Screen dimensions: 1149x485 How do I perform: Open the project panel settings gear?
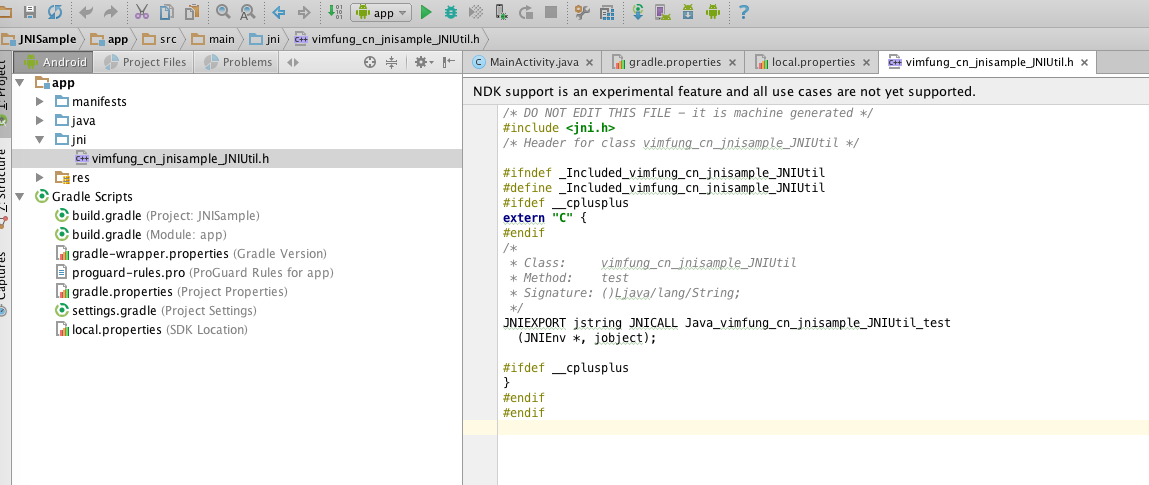[421, 62]
